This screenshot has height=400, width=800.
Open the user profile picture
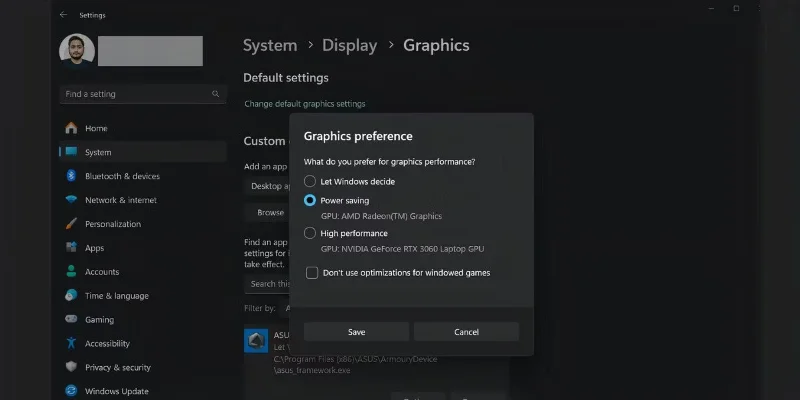click(x=77, y=51)
